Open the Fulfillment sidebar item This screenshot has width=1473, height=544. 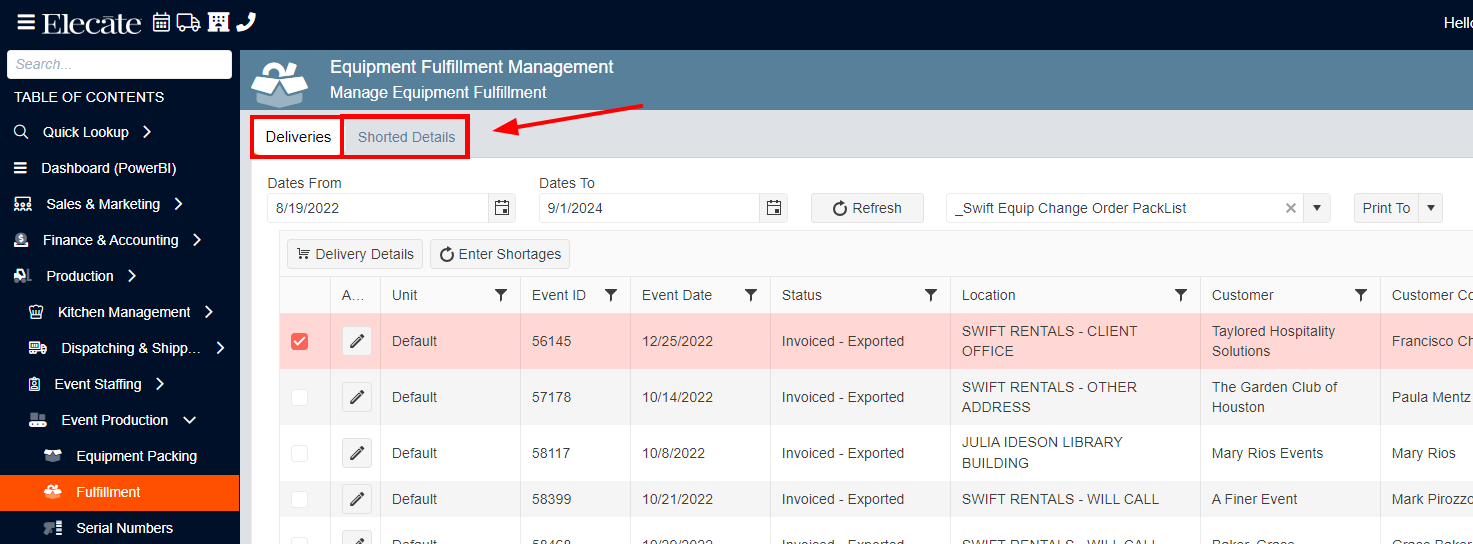click(119, 492)
